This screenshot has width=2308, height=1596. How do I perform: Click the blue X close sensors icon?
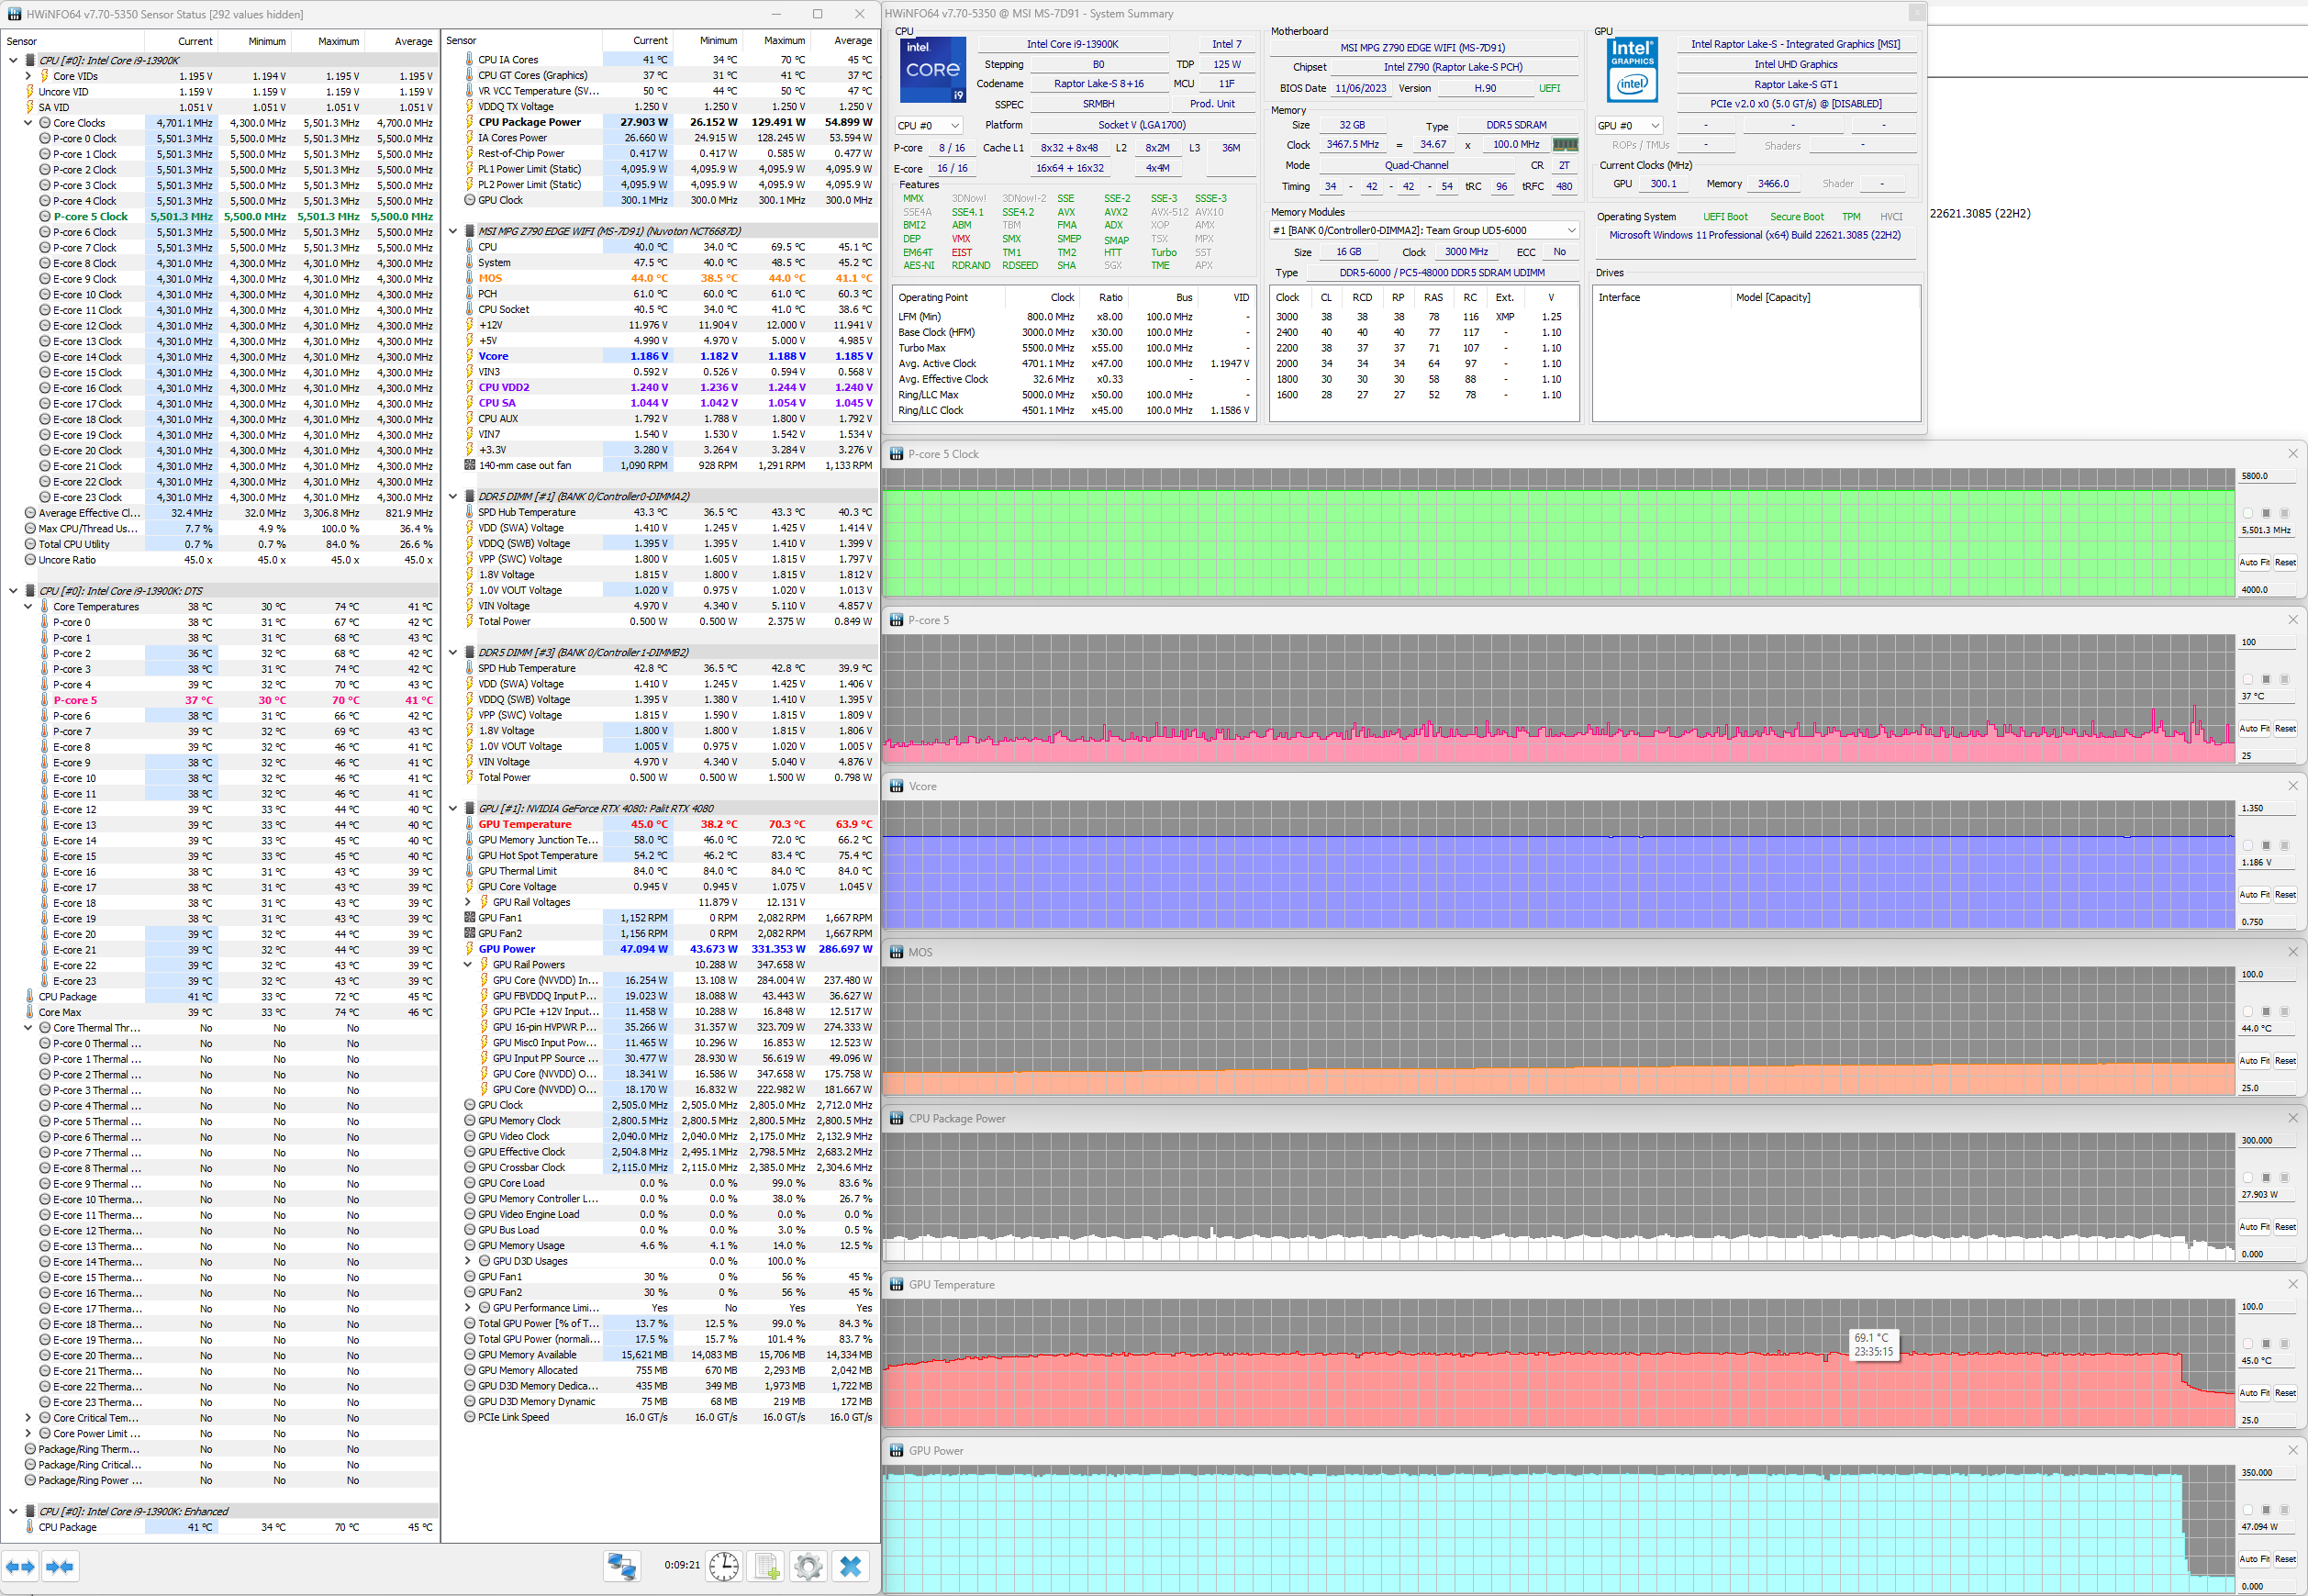tap(850, 1566)
